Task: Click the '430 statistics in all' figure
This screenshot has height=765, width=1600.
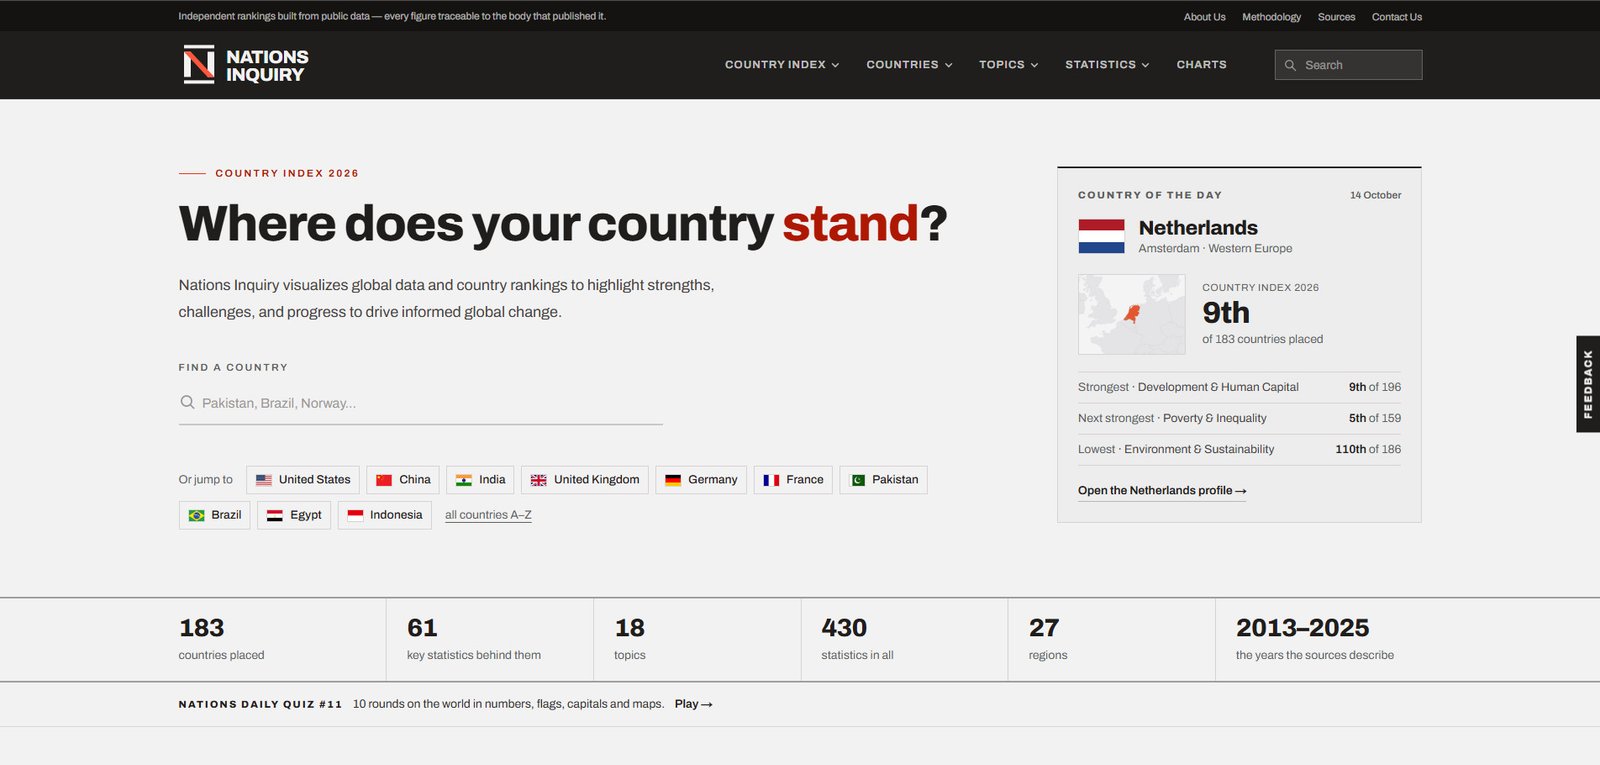Action: coord(857,639)
